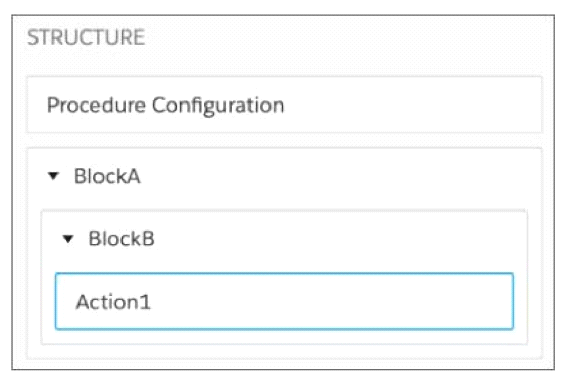Click the word Action1 in the highlighted box

coord(113,302)
